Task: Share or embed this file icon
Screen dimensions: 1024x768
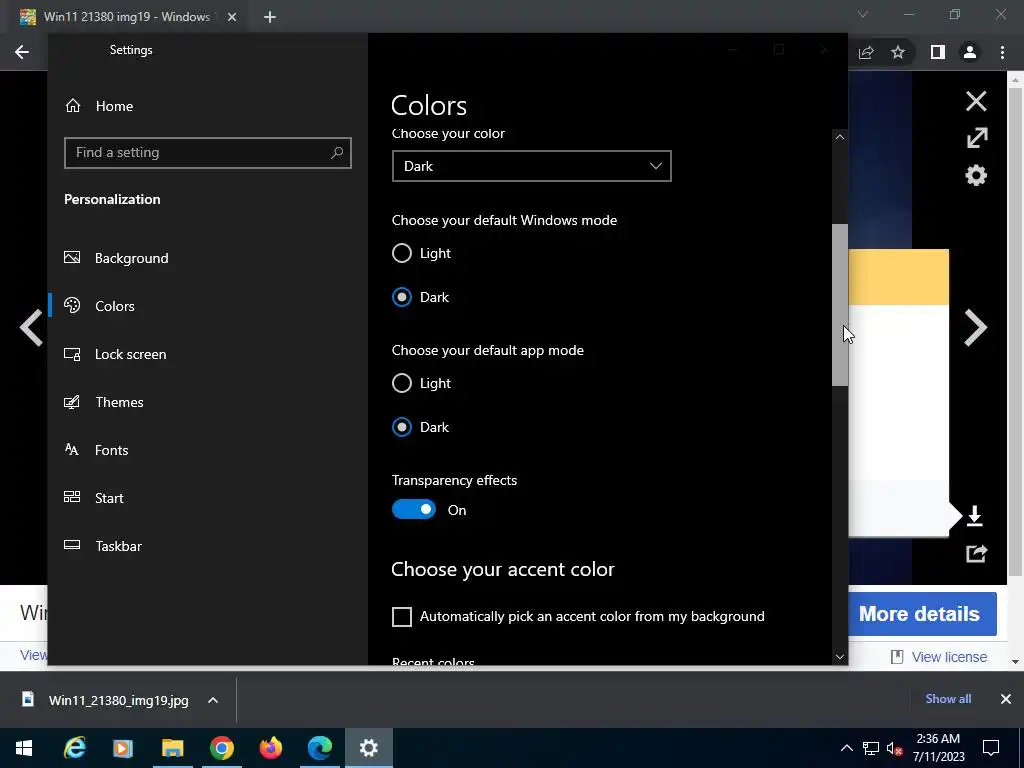Action: [x=976, y=554]
